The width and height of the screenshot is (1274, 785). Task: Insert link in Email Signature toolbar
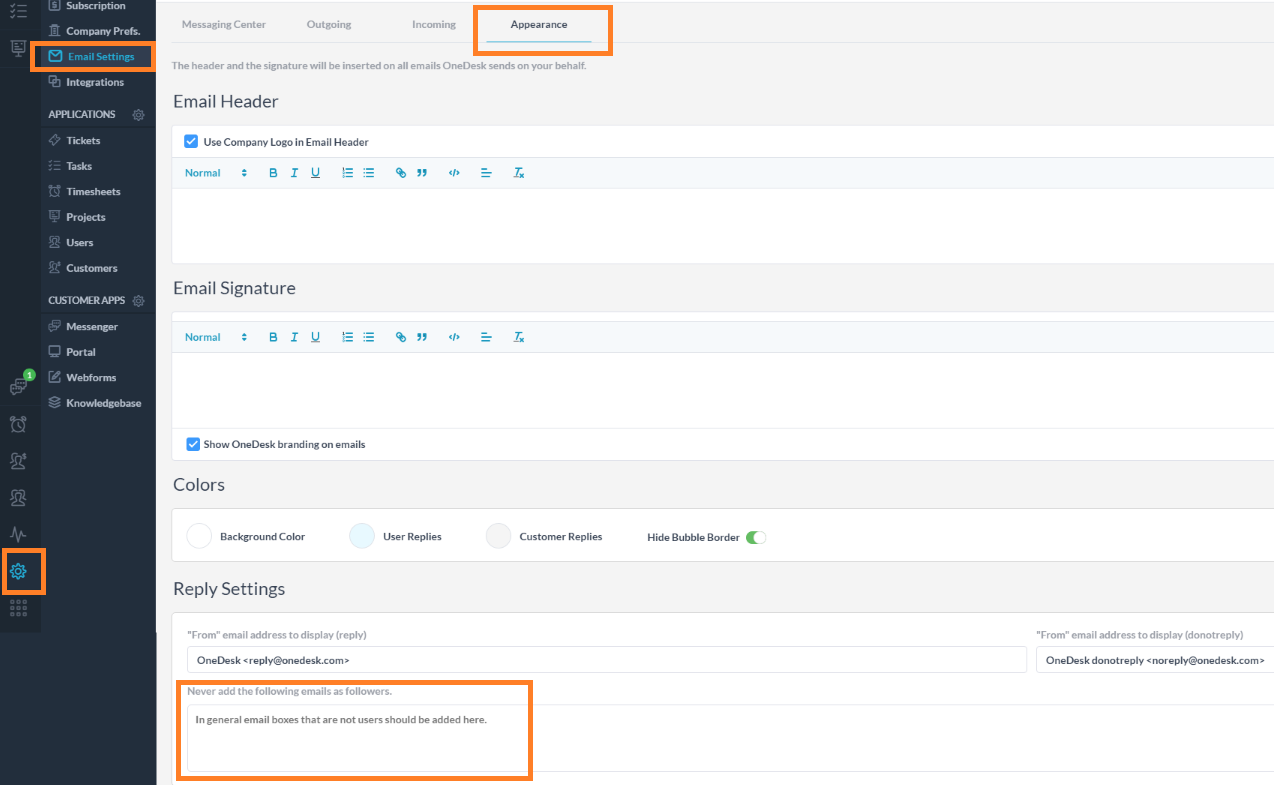pyautogui.click(x=401, y=337)
